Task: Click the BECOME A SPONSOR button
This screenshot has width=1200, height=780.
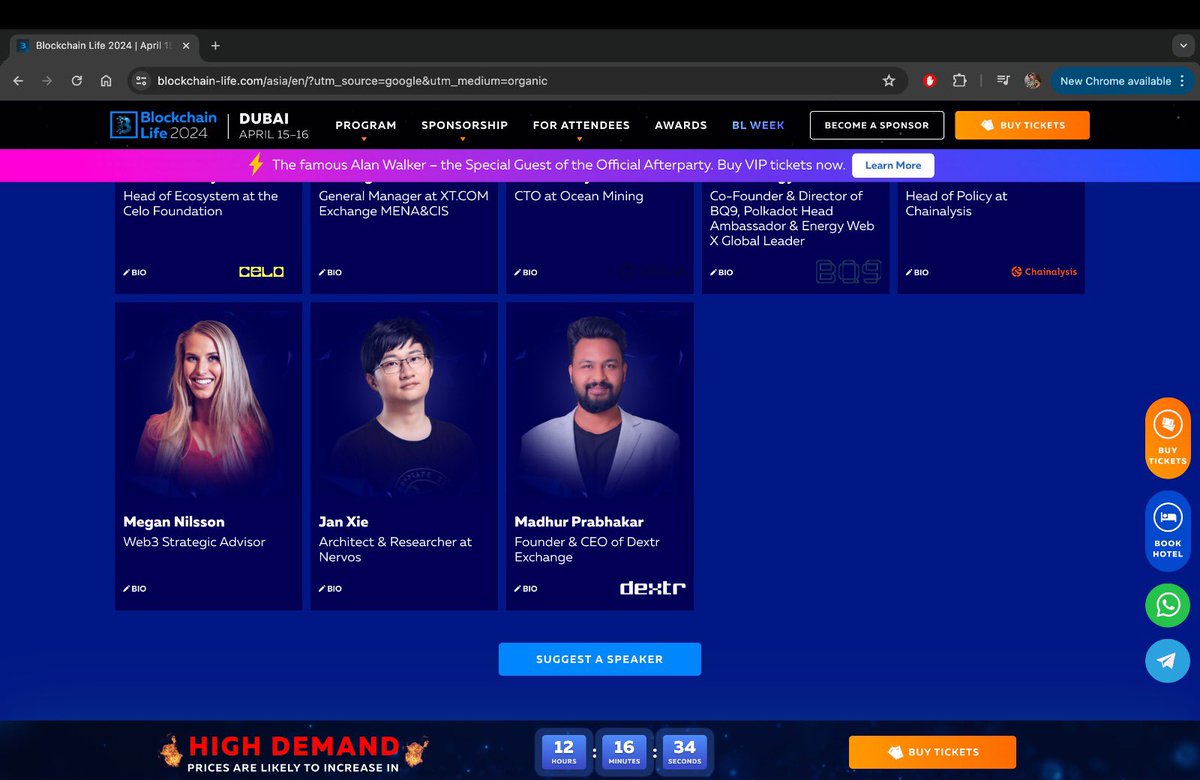Action: click(876, 125)
